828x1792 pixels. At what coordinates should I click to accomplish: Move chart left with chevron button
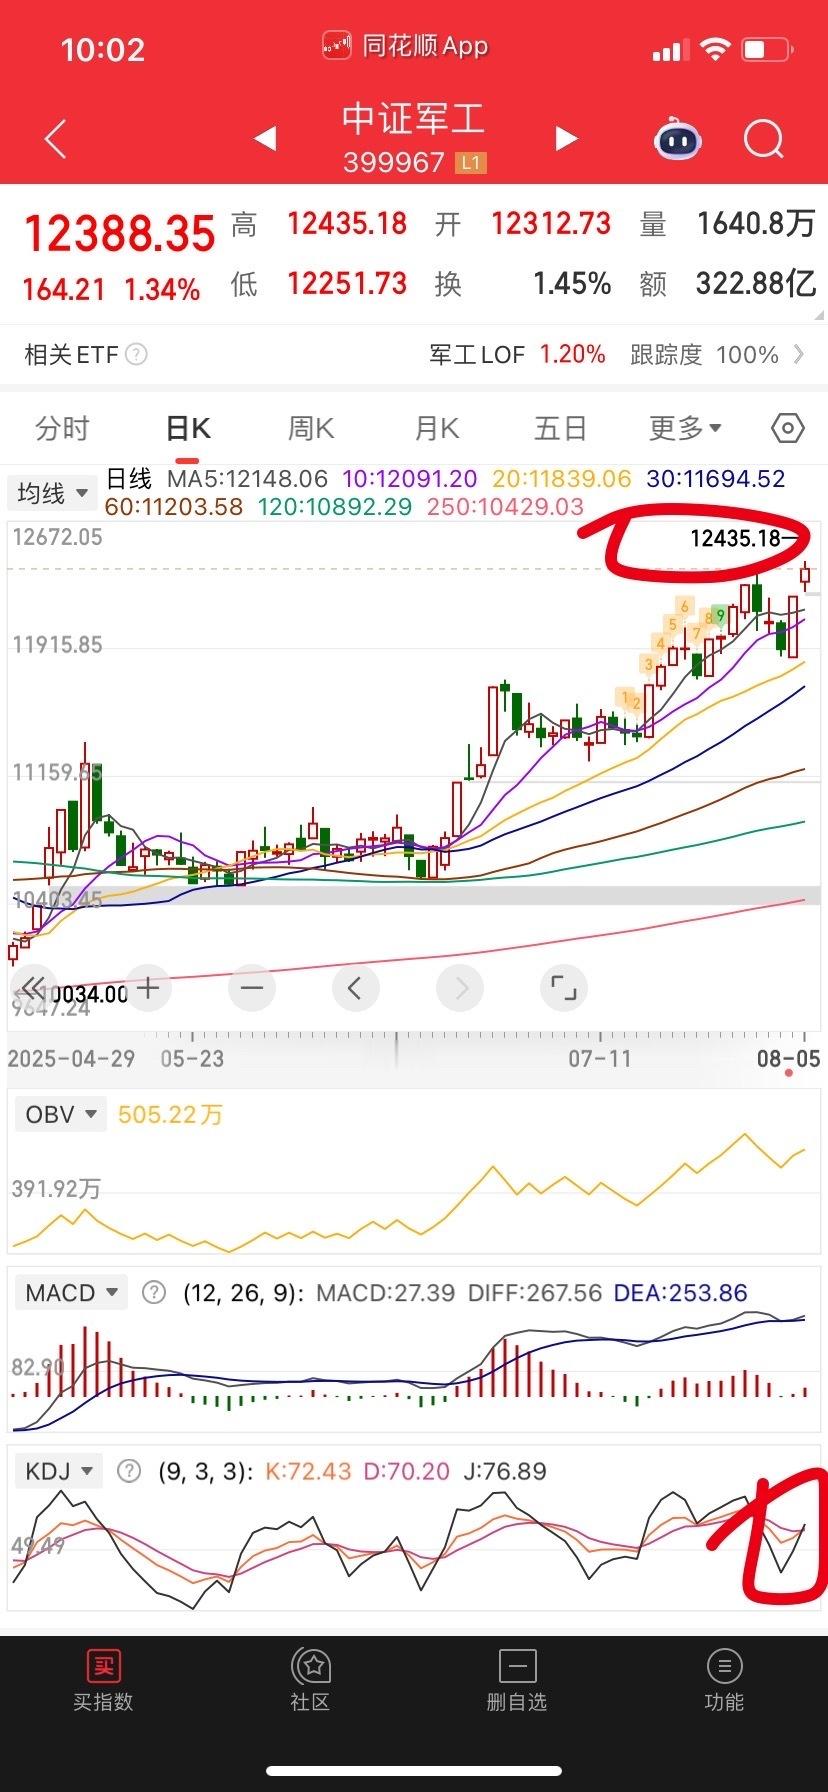[x=355, y=989]
